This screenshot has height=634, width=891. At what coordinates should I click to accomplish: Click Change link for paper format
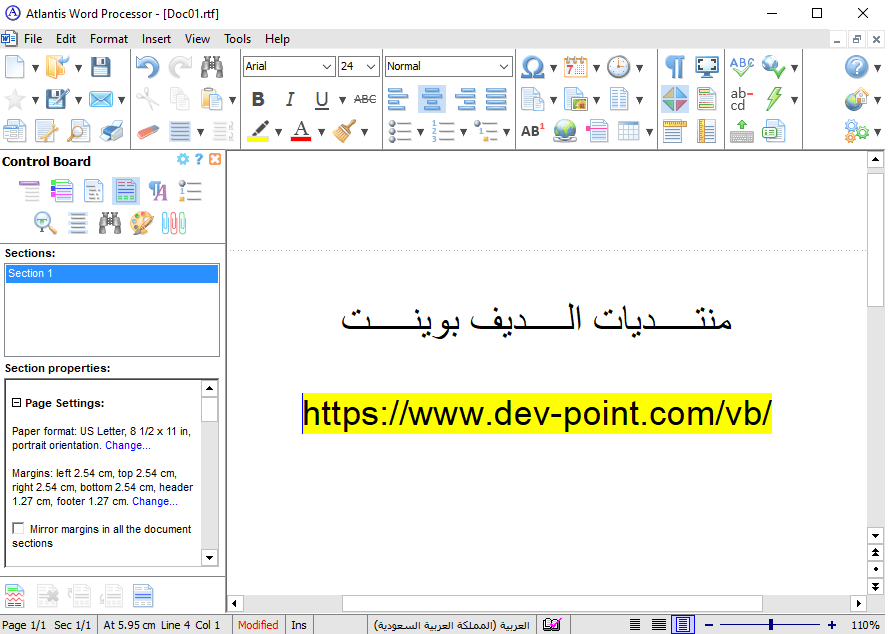(128, 445)
